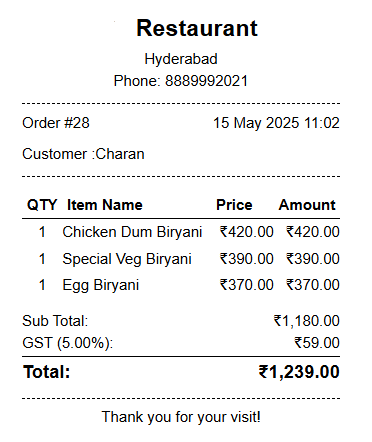Click the ₹390.00 price of Special Veg Biryani
Image resolution: width=372 pixels, height=442 pixels.
click(247, 259)
